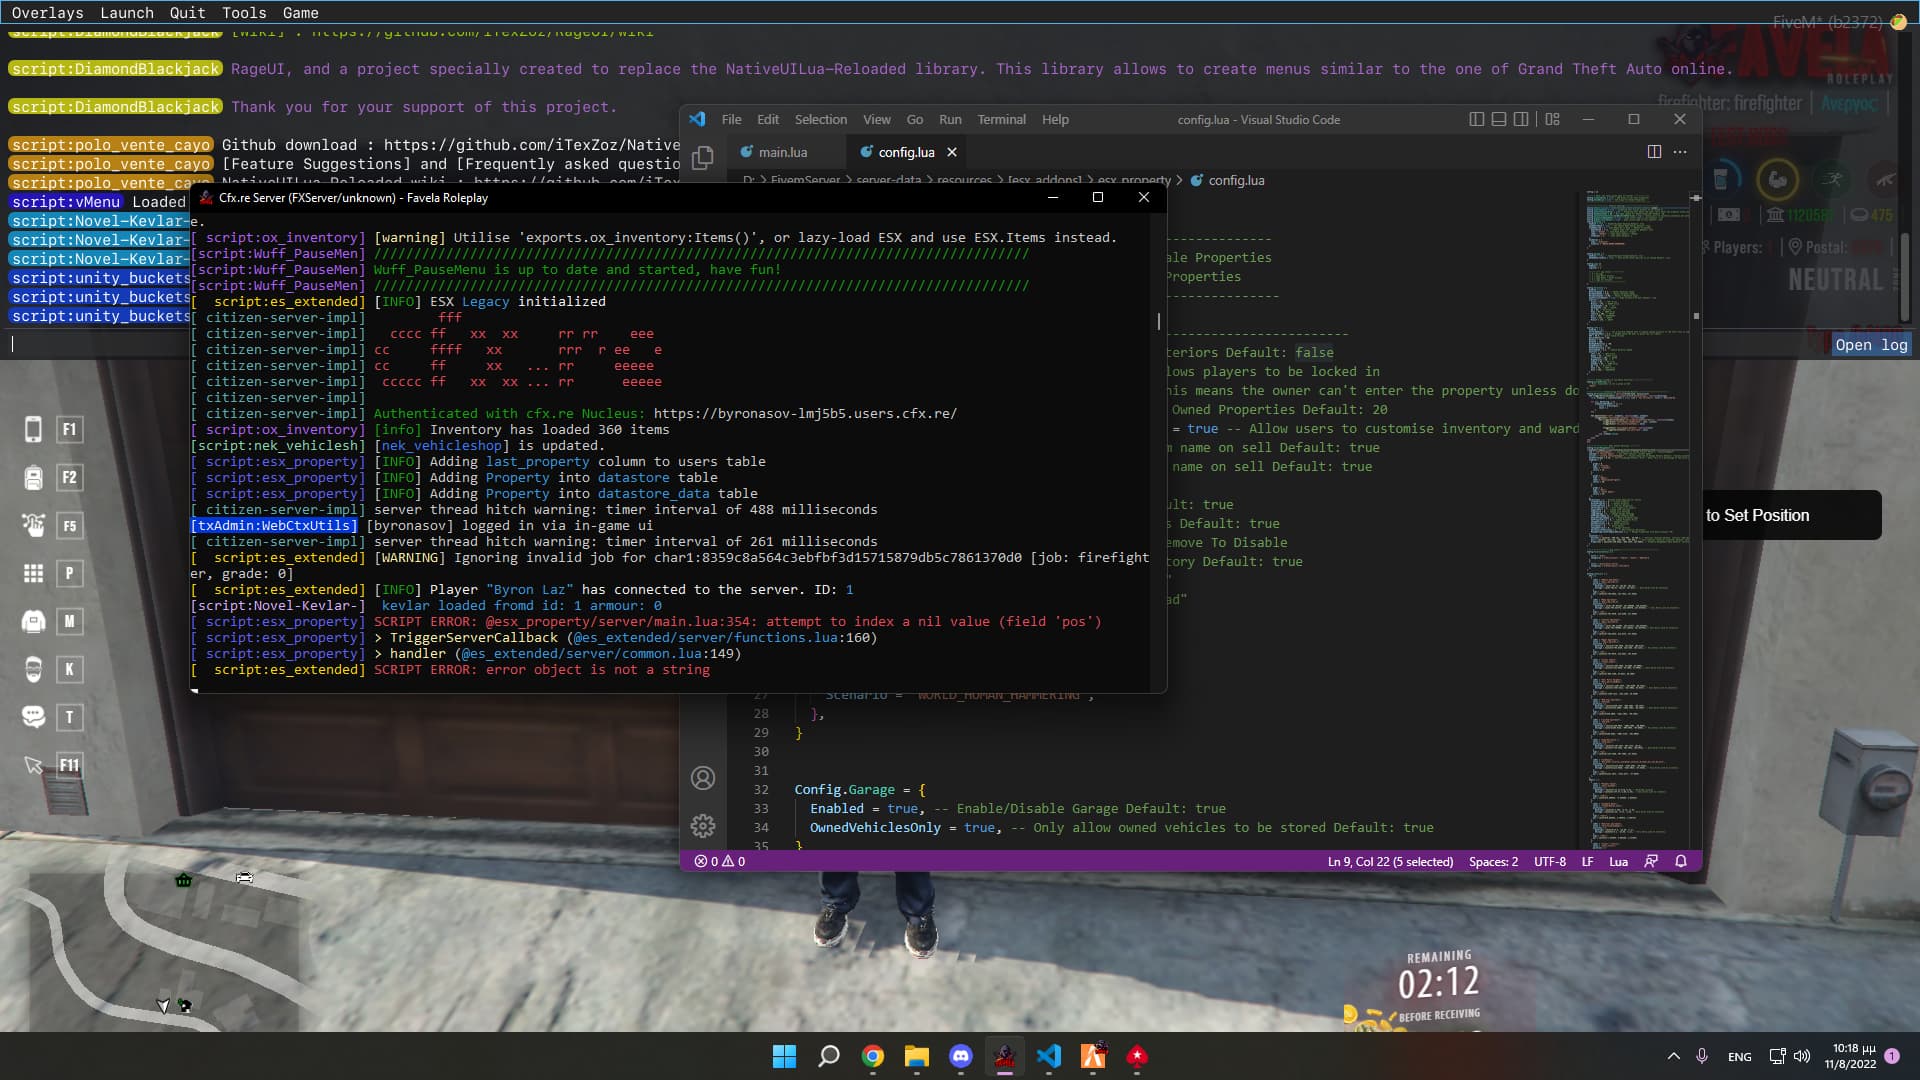This screenshot has height=1080, width=1920.
Task: Click the P grid menu icon
Action: pos(33,573)
